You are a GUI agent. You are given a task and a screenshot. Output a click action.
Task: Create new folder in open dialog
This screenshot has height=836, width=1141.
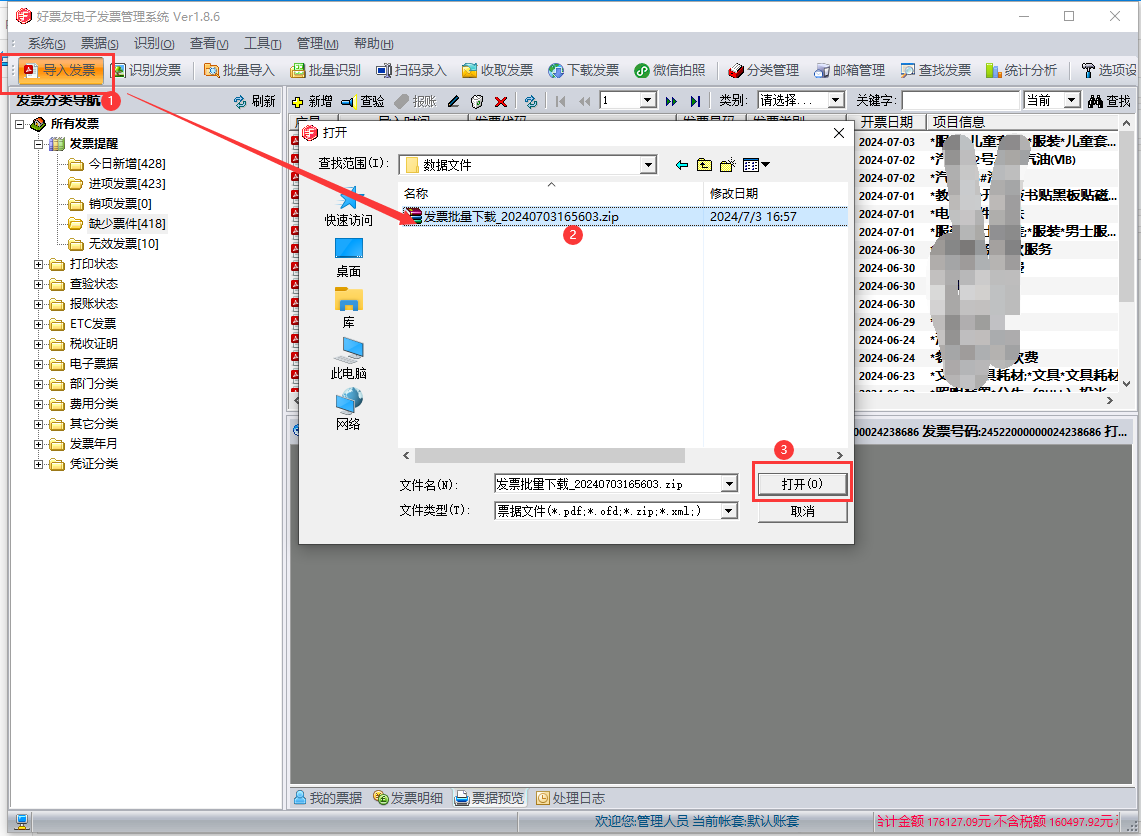pos(728,165)
